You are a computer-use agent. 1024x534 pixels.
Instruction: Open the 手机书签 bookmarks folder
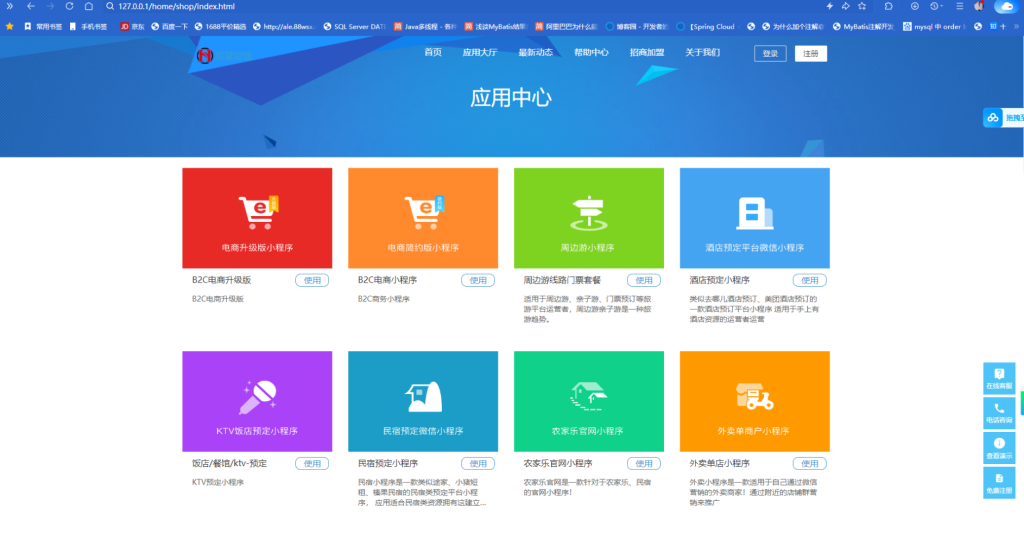pyautogui.click(x=88, y=27)
